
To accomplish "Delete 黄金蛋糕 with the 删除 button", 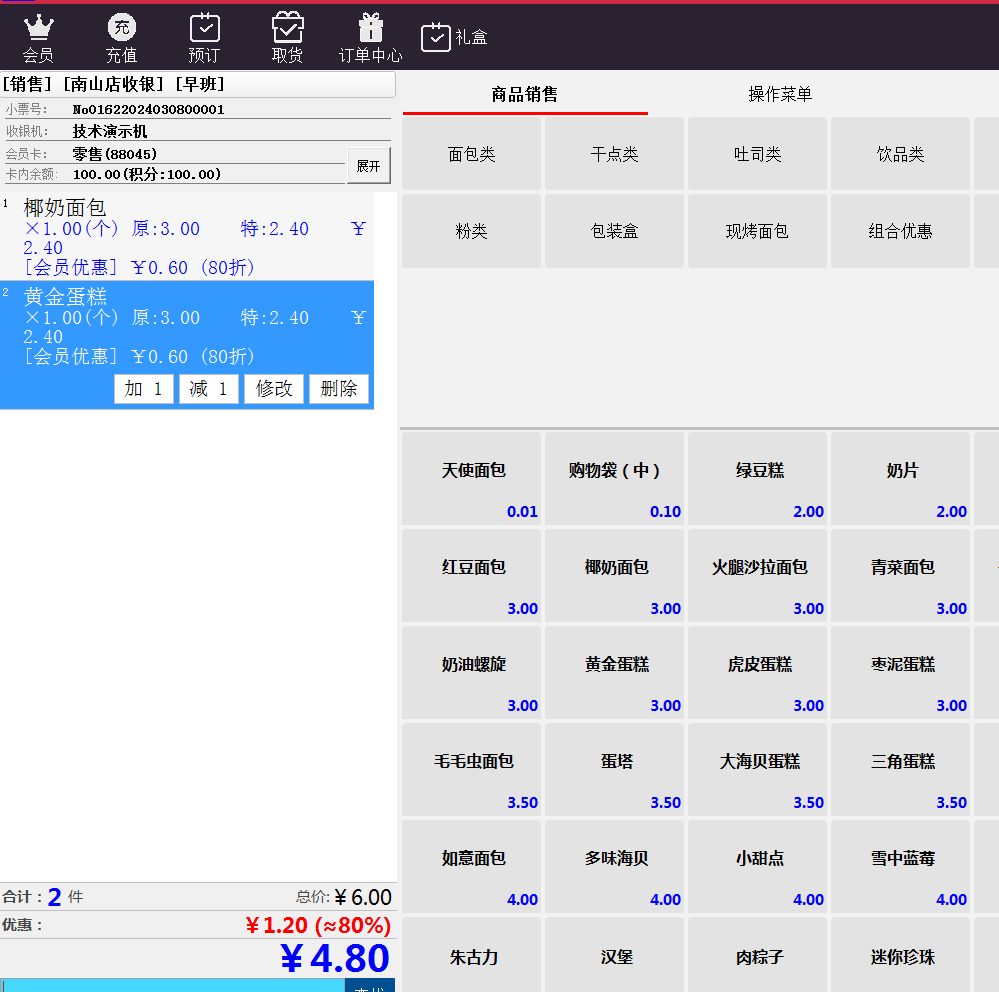I will coord(339,389).
